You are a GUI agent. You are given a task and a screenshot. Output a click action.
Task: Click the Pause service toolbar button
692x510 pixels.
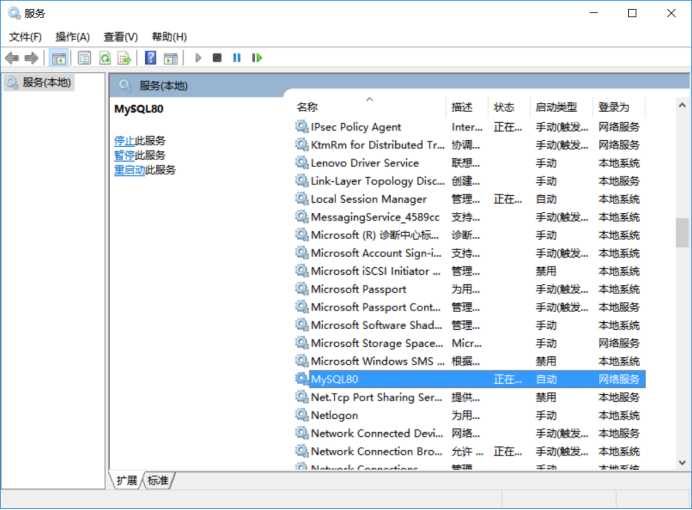coord(237,58)
